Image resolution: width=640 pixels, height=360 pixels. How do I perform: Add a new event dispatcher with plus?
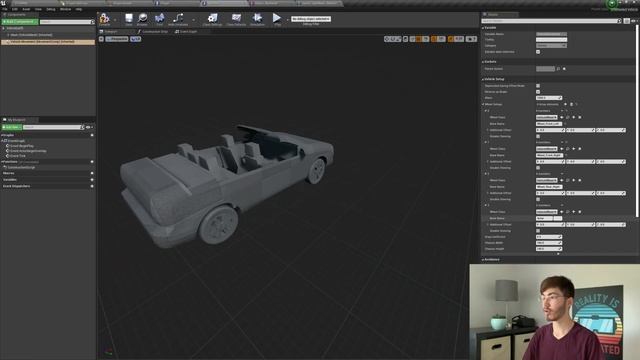coord(92,186)
